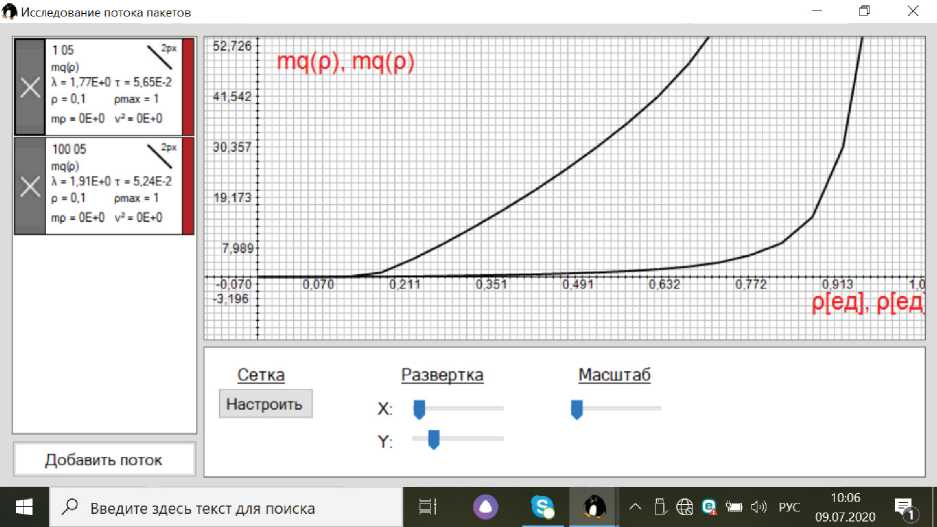Open the notification center icon

tap(904, 508)
